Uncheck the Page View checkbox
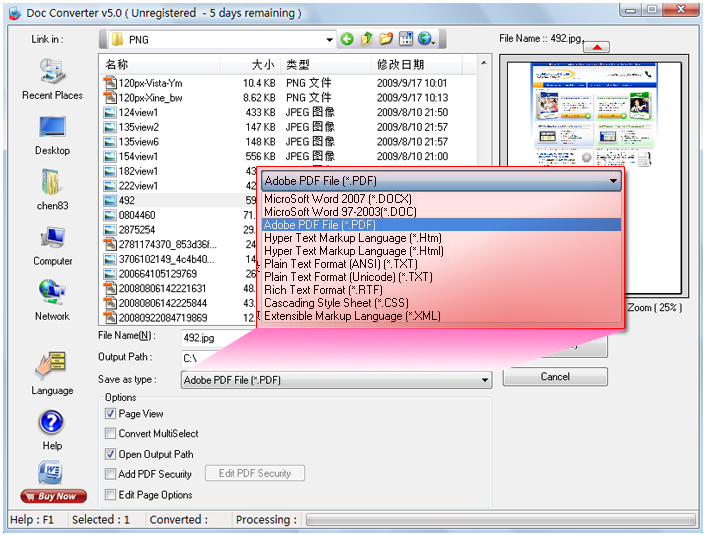 pos(111,414)
